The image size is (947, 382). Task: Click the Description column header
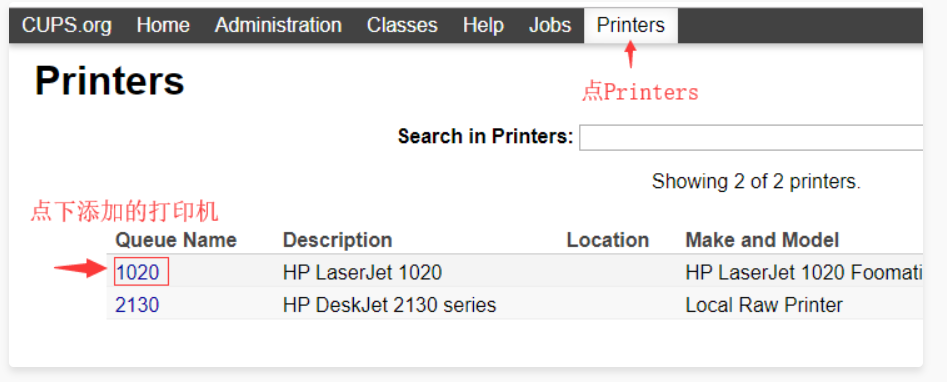click(337, 240)
